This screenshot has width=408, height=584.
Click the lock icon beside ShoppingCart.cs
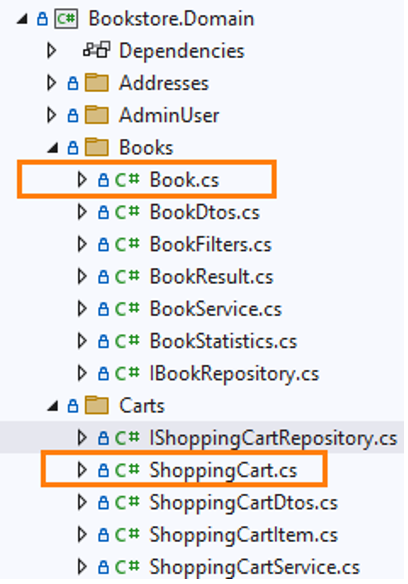pyautogui.click(x=103, y=471)
